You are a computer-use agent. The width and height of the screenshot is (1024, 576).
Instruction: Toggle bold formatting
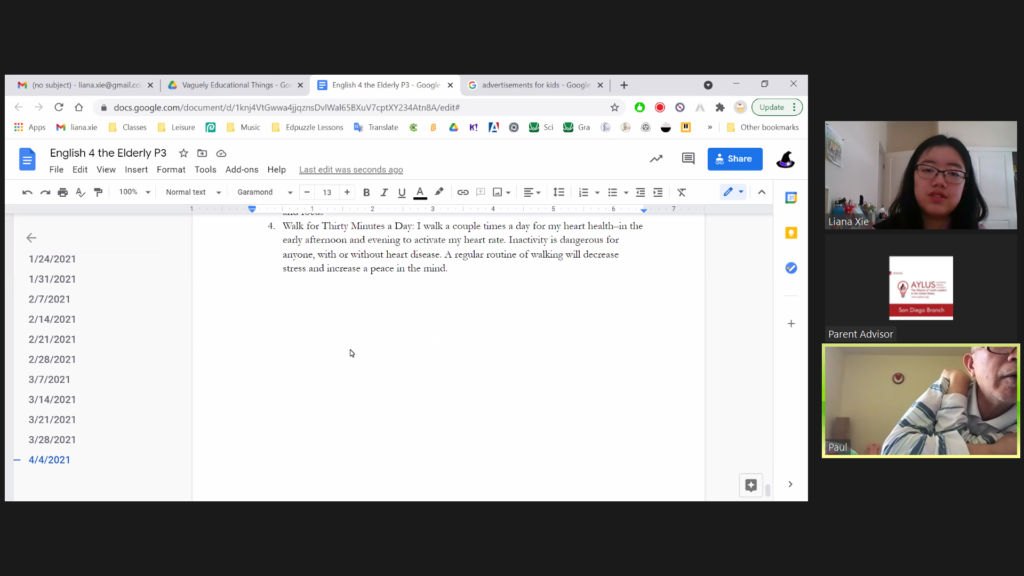[x=366, y=193]
